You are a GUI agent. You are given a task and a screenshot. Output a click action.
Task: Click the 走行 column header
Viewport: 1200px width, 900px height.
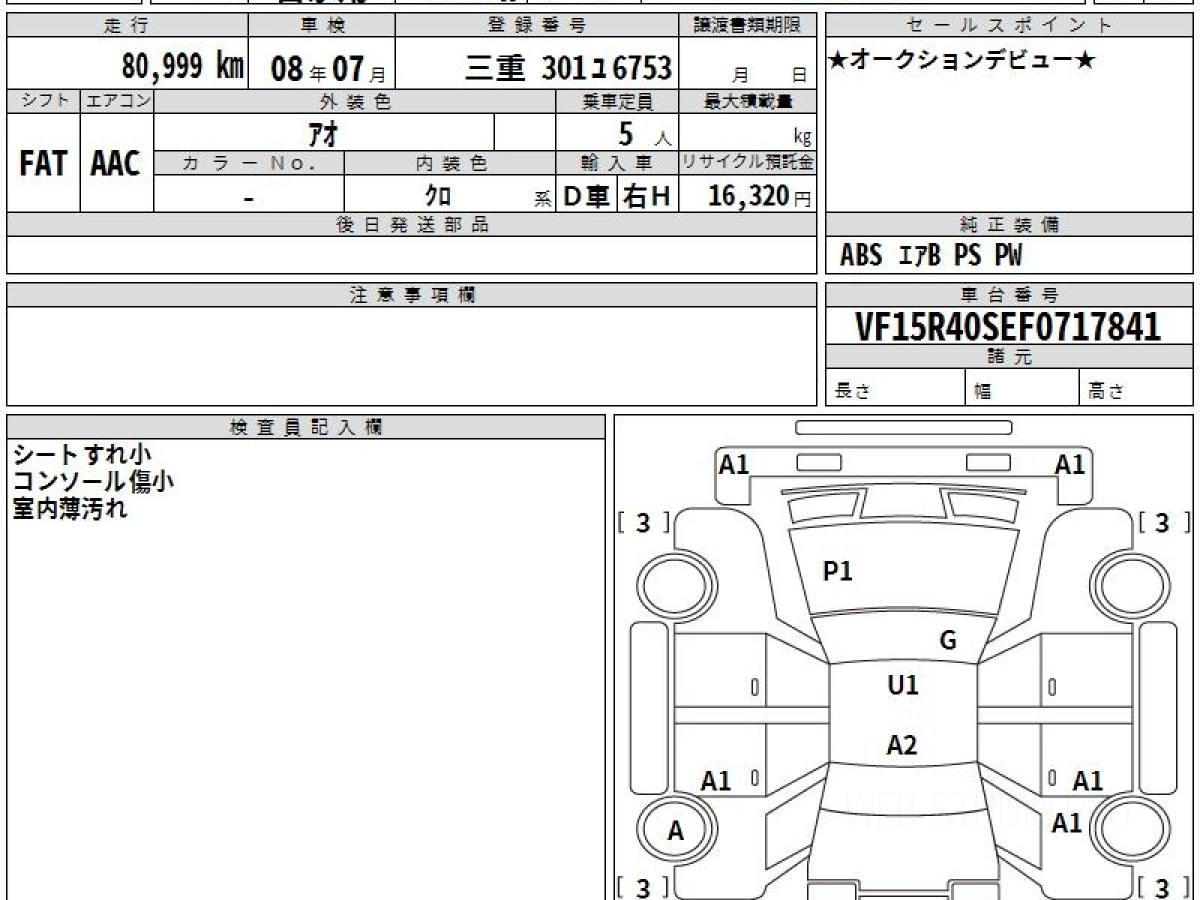click(x=126, y=27)
